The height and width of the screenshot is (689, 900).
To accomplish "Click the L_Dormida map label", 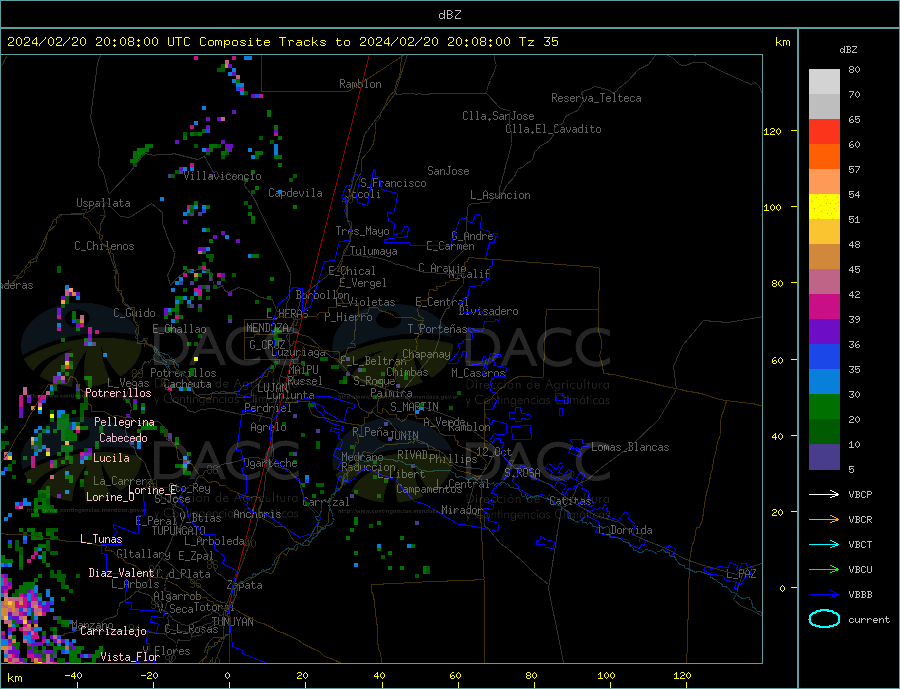I will pos(625,530).
